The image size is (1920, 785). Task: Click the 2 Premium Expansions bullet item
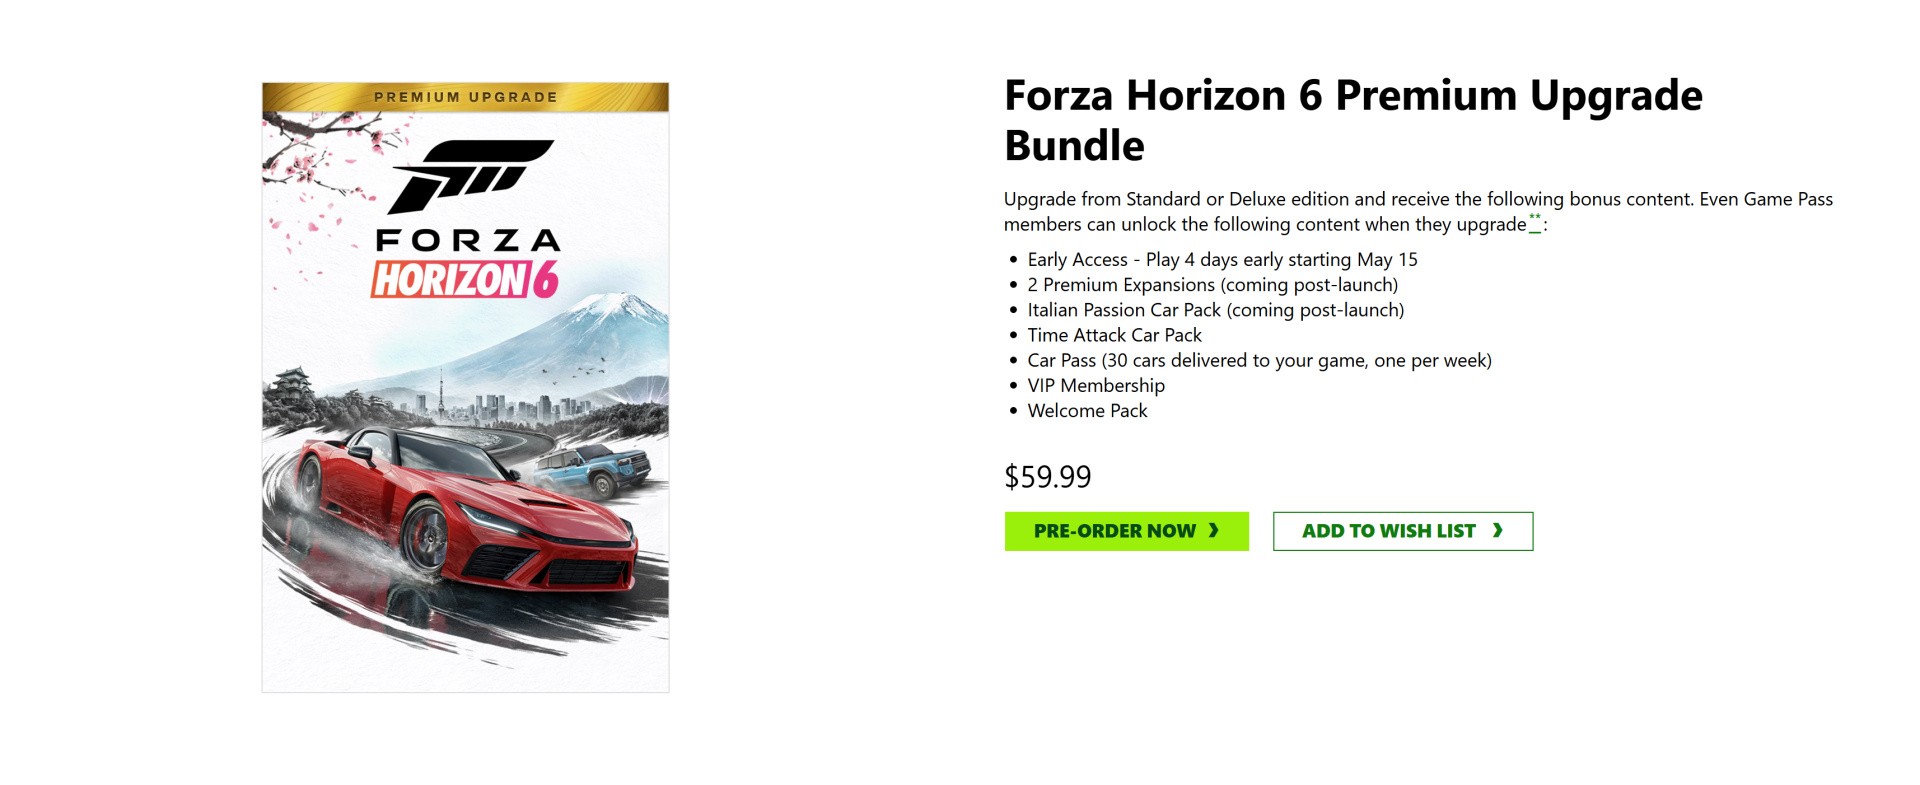point(1212,285)
